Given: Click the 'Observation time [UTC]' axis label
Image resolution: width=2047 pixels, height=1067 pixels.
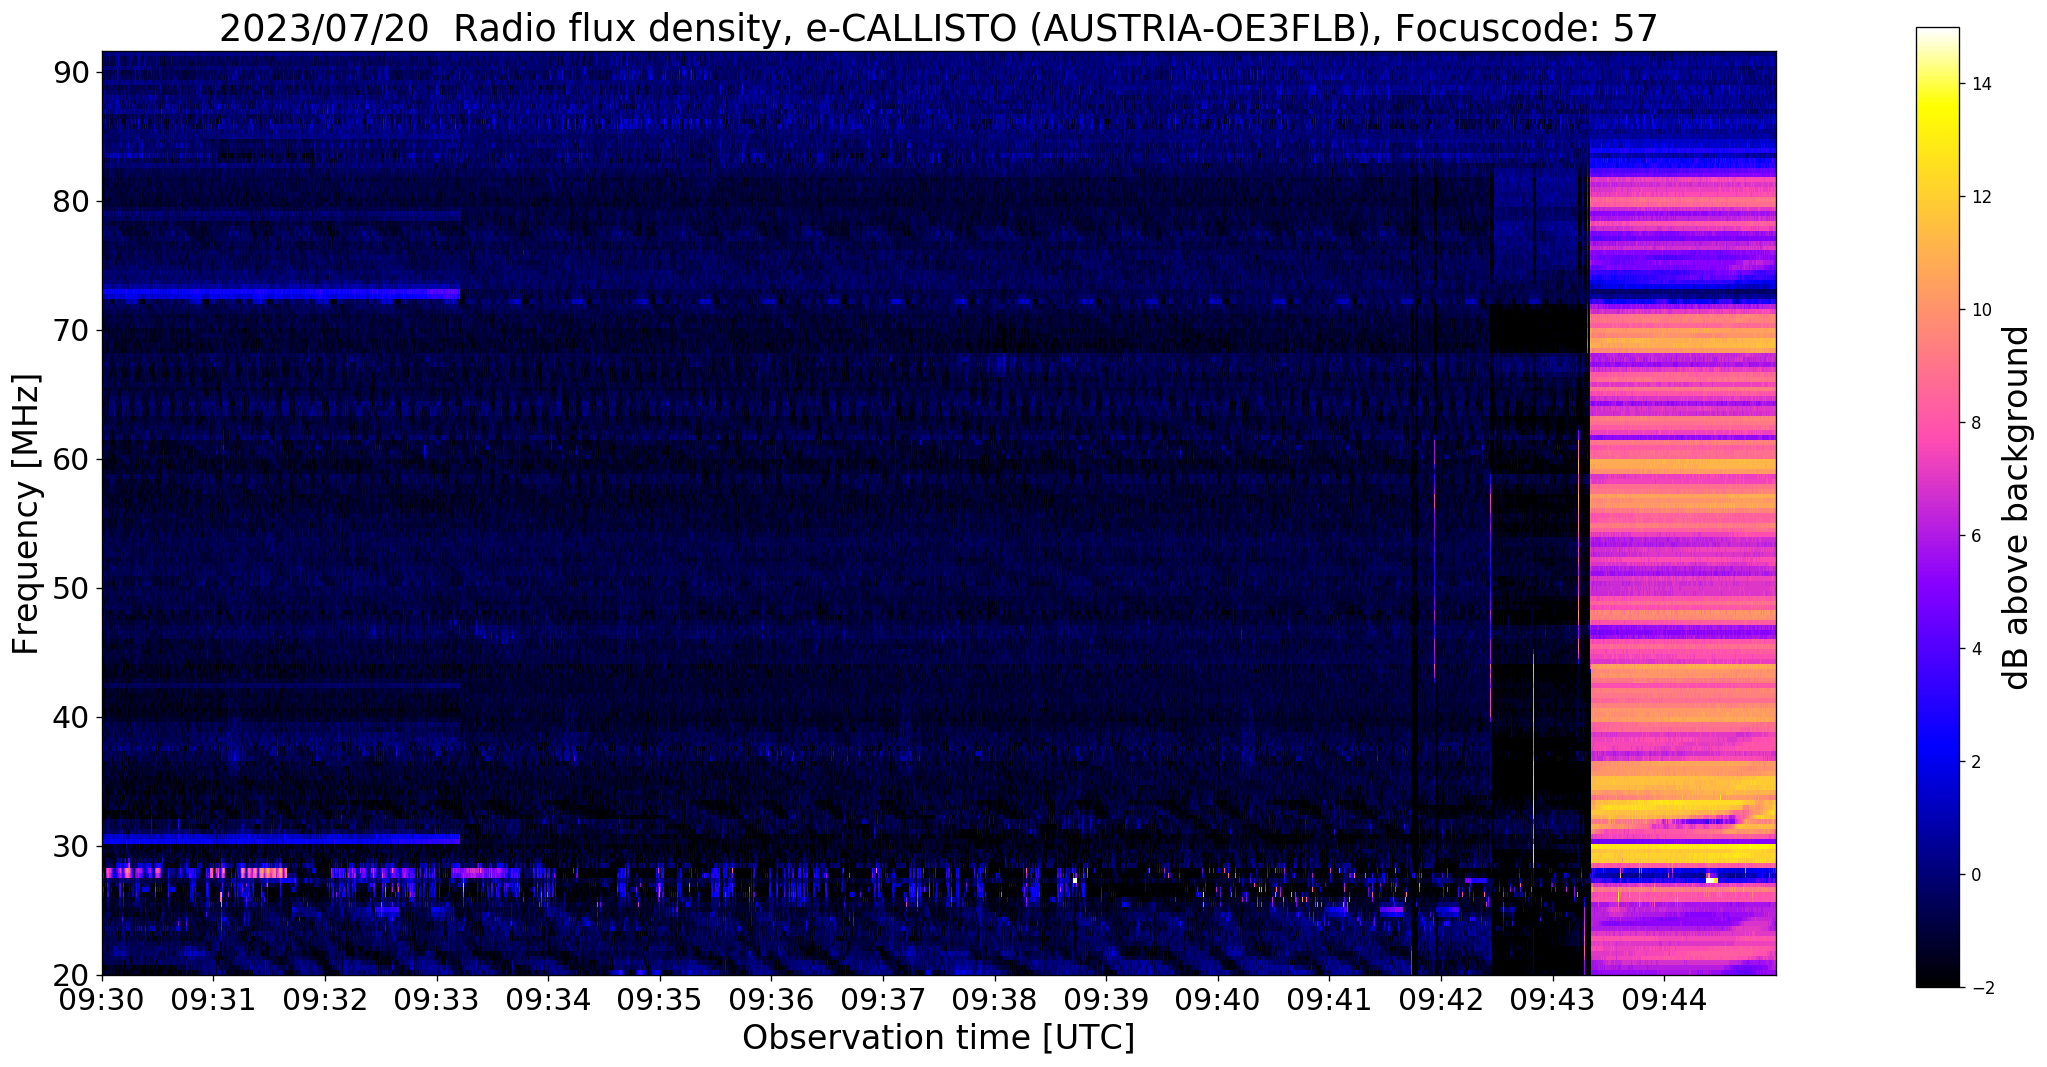Looking at the screenshot, I should [x=938, y=1038].
